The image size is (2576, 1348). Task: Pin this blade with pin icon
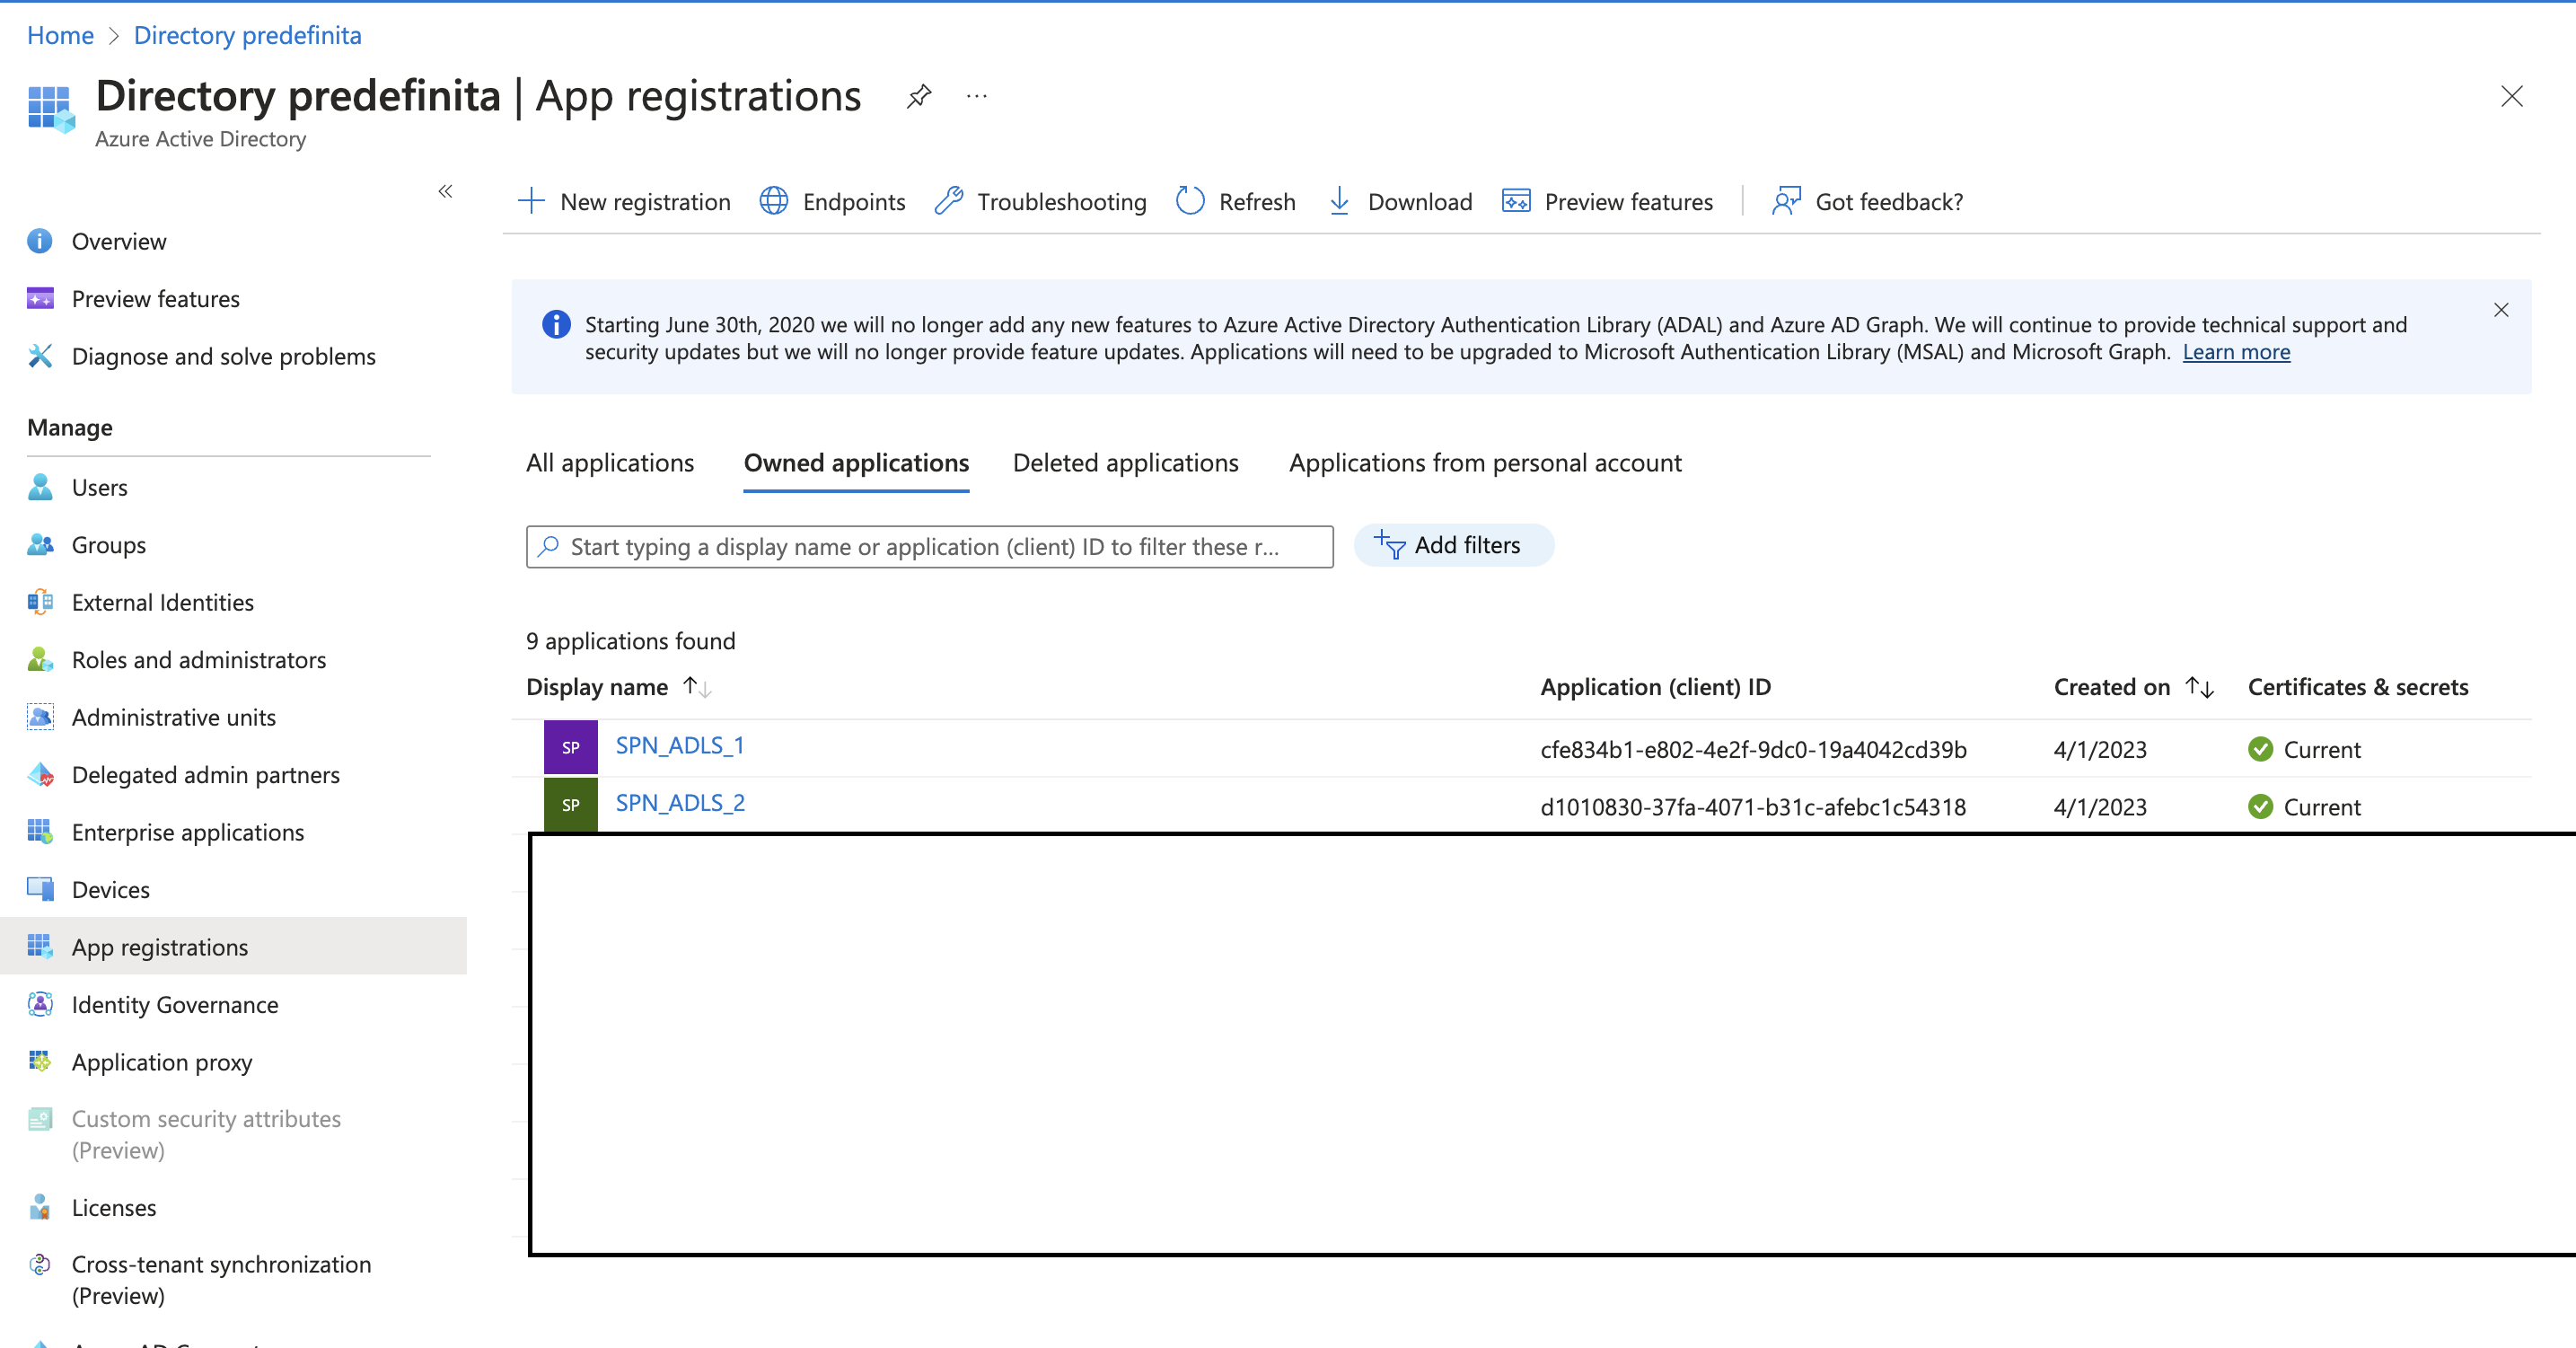point(918,97)
